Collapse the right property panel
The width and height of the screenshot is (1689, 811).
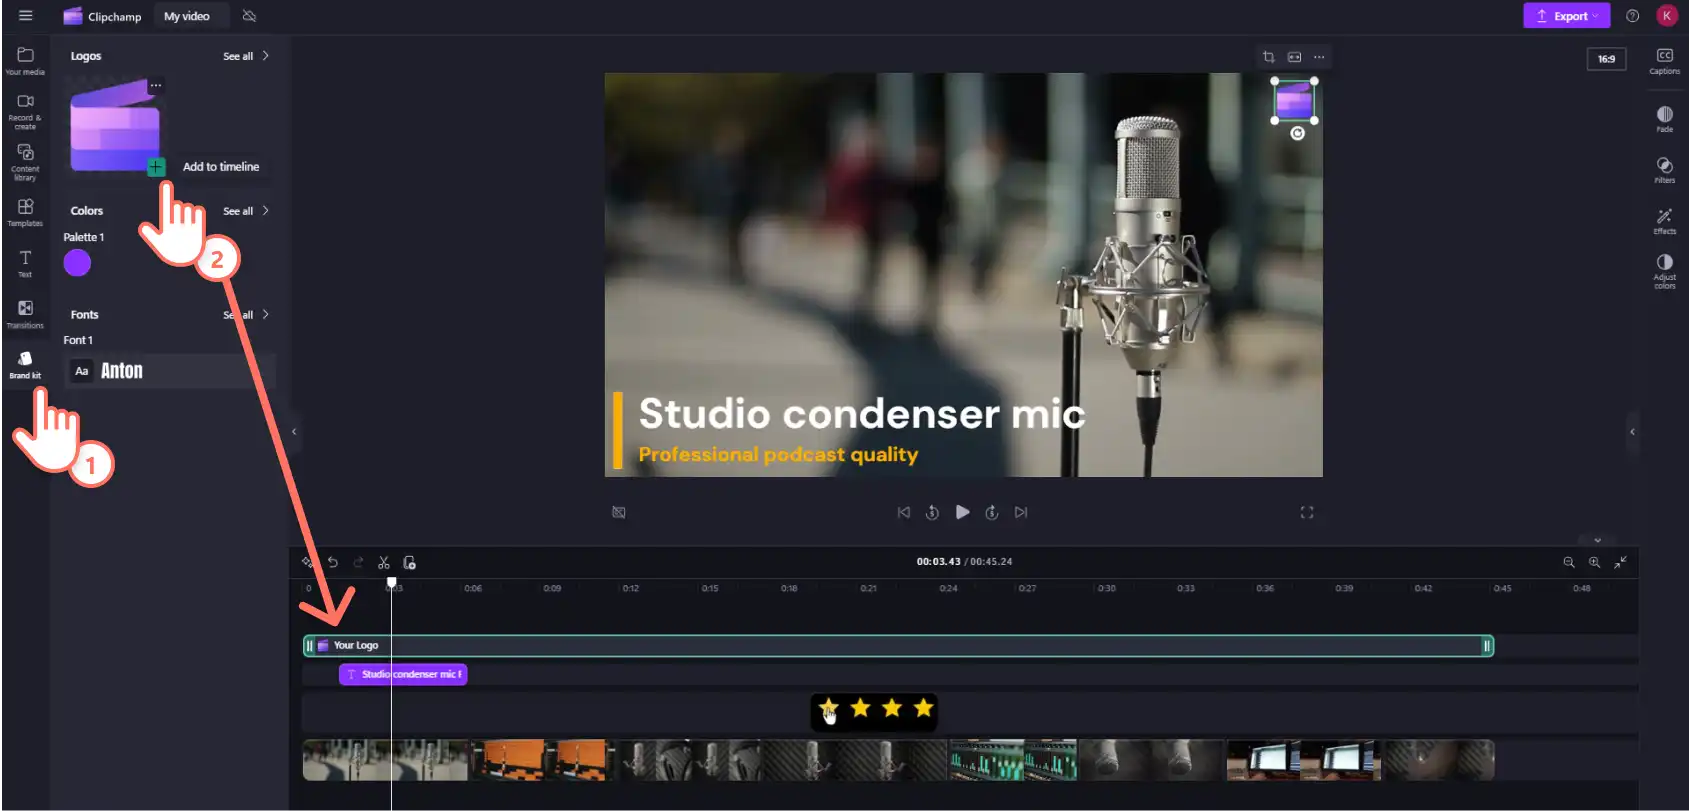point(1632,431)
